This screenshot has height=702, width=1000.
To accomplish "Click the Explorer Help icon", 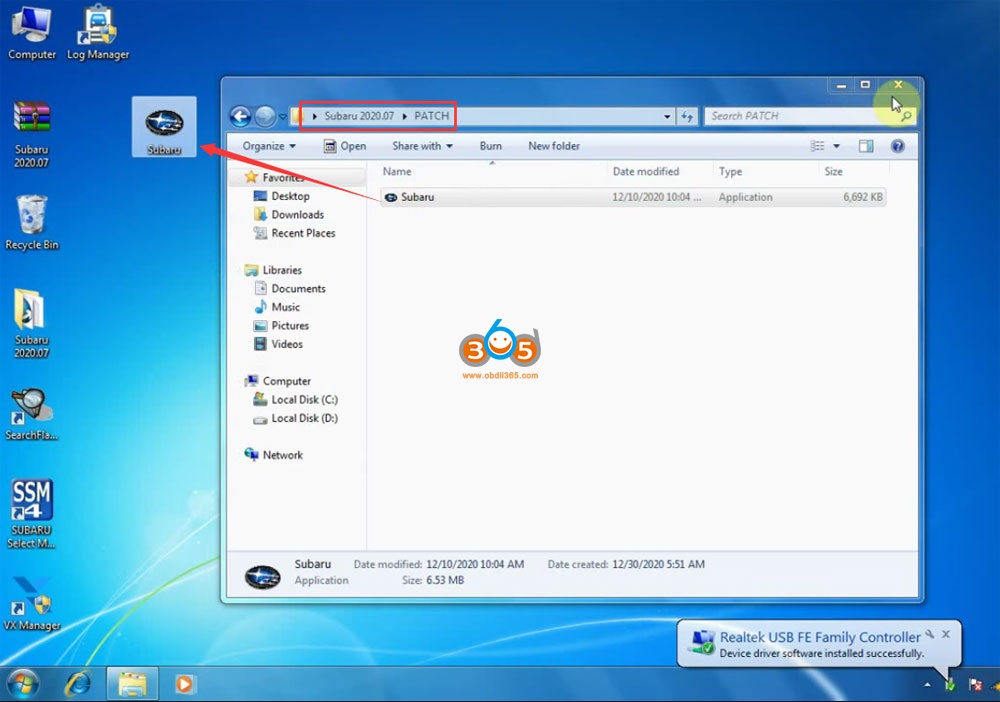I will pos(897,146).
